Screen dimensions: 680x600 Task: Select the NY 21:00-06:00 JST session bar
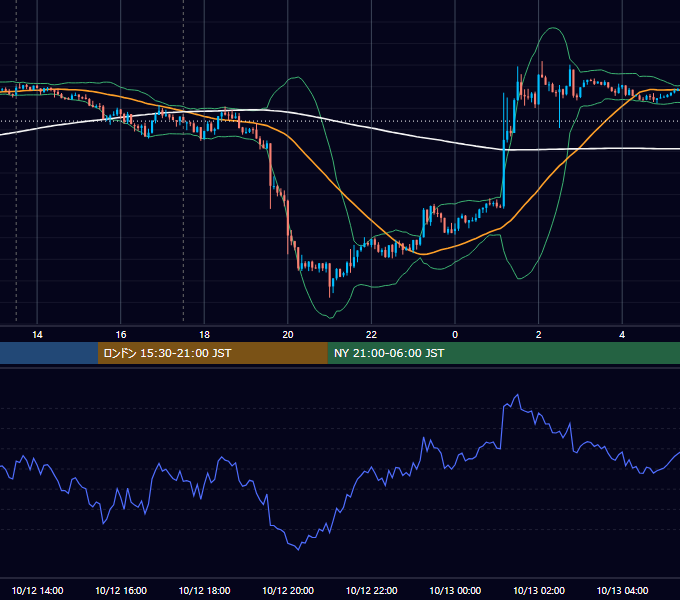[503, 353]
